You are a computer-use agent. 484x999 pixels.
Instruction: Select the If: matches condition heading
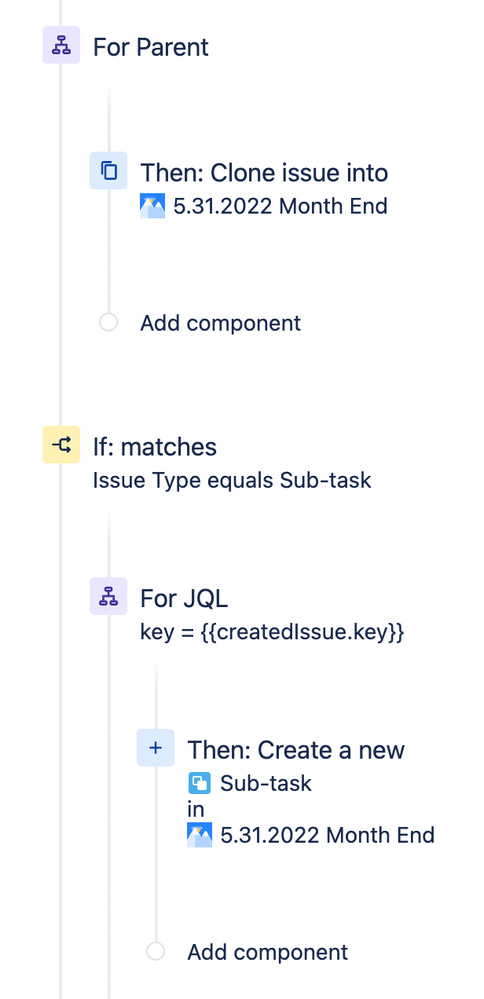pyautogui.click(x=155, y=447)
